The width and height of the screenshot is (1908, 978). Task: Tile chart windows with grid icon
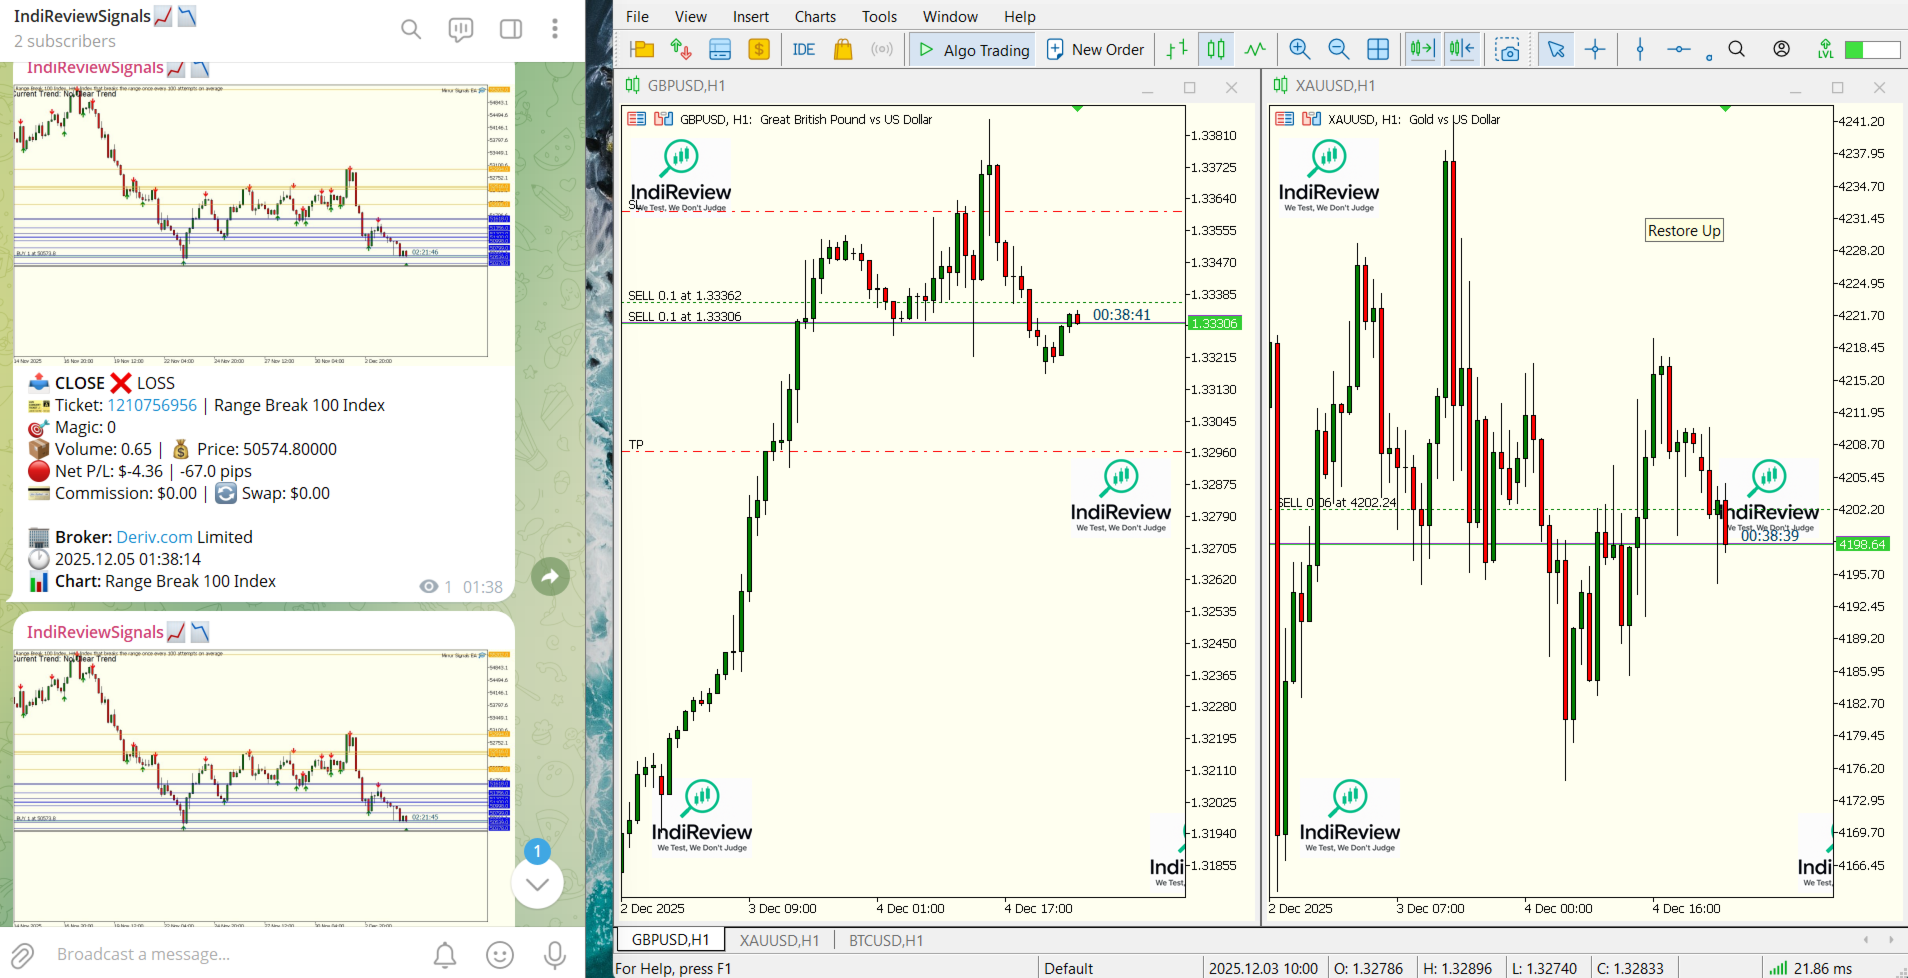click(x=1378, y=49)
